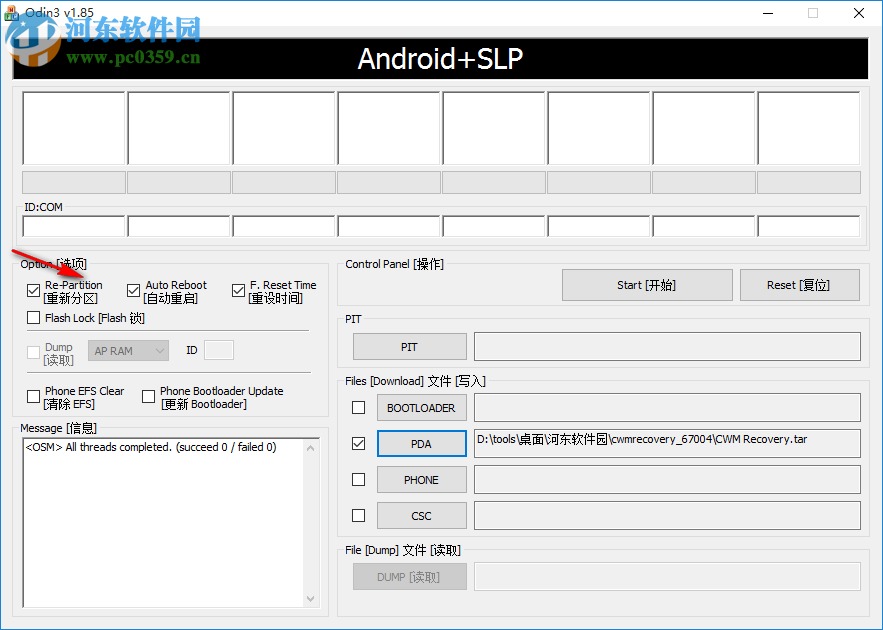
Task: Click the CWM Recovery.tar file path field
Action: 667,443
